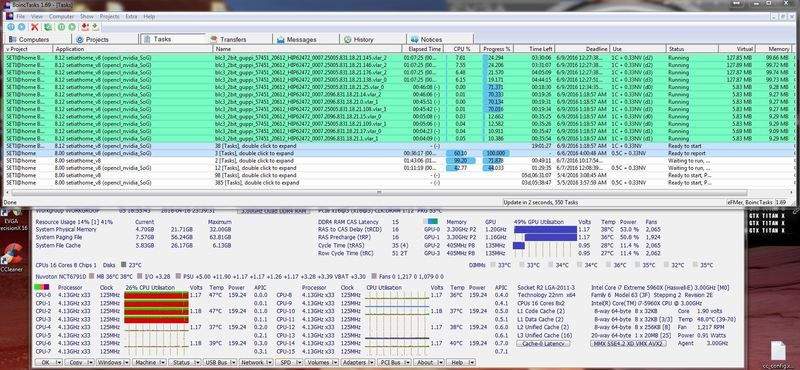Open the File menu
The height and width of the screenshot is (370, 800).
pos(20,17)
